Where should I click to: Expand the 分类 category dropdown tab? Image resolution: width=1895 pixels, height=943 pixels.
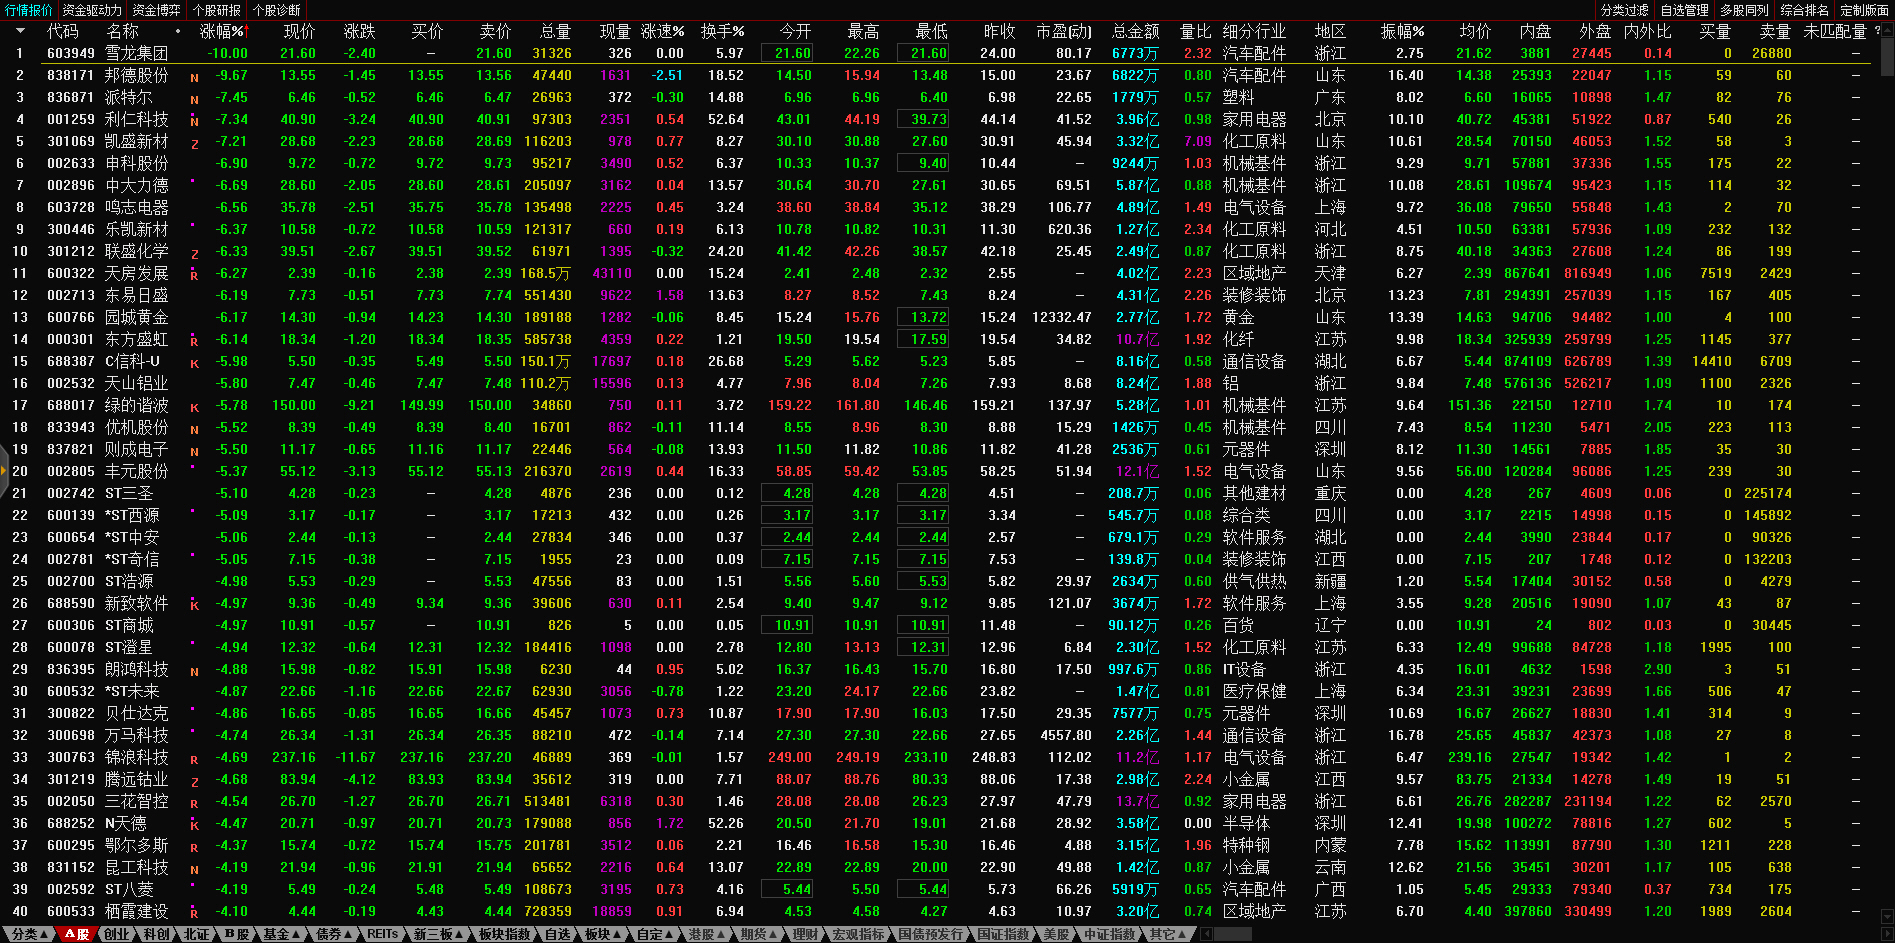[29, 934]
